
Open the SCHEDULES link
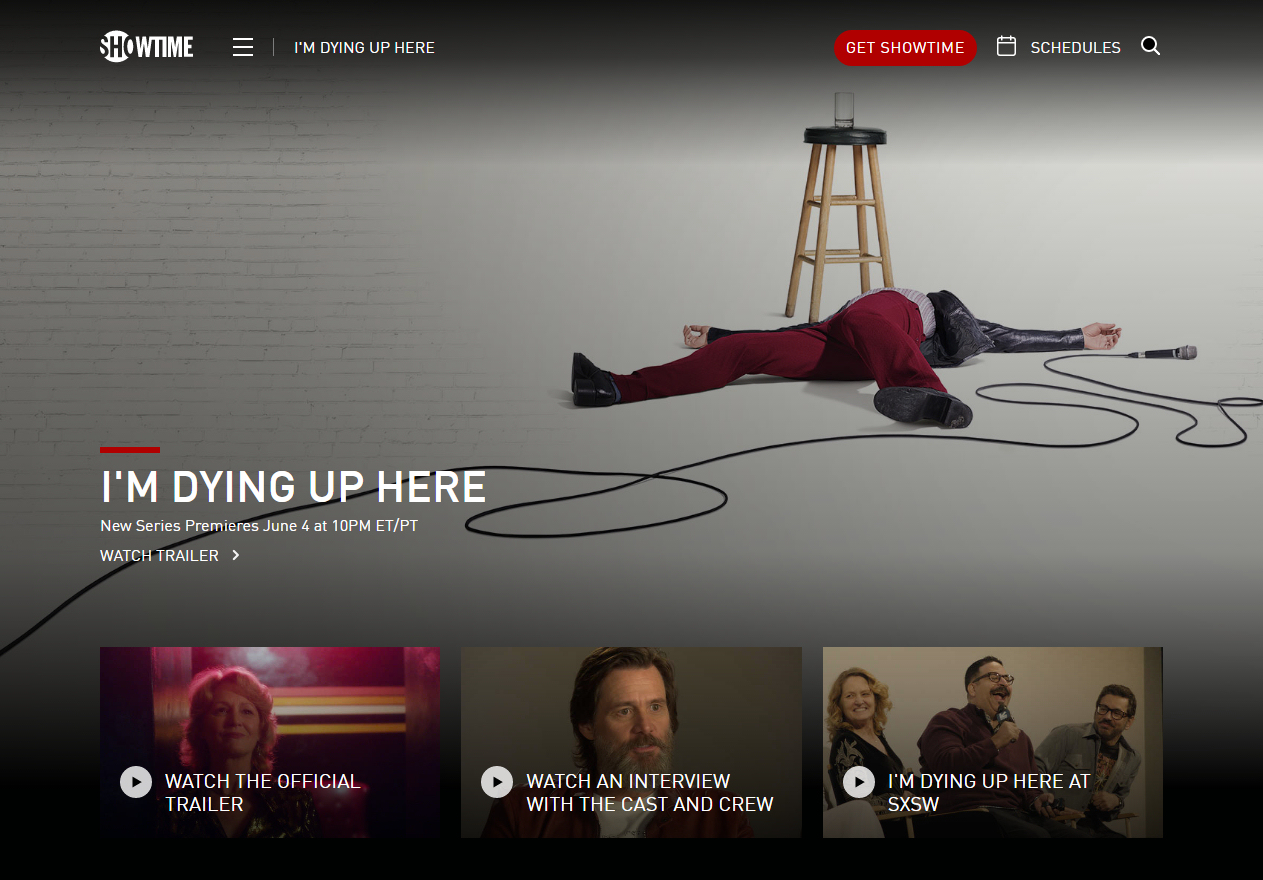(x=1075, y=47)
